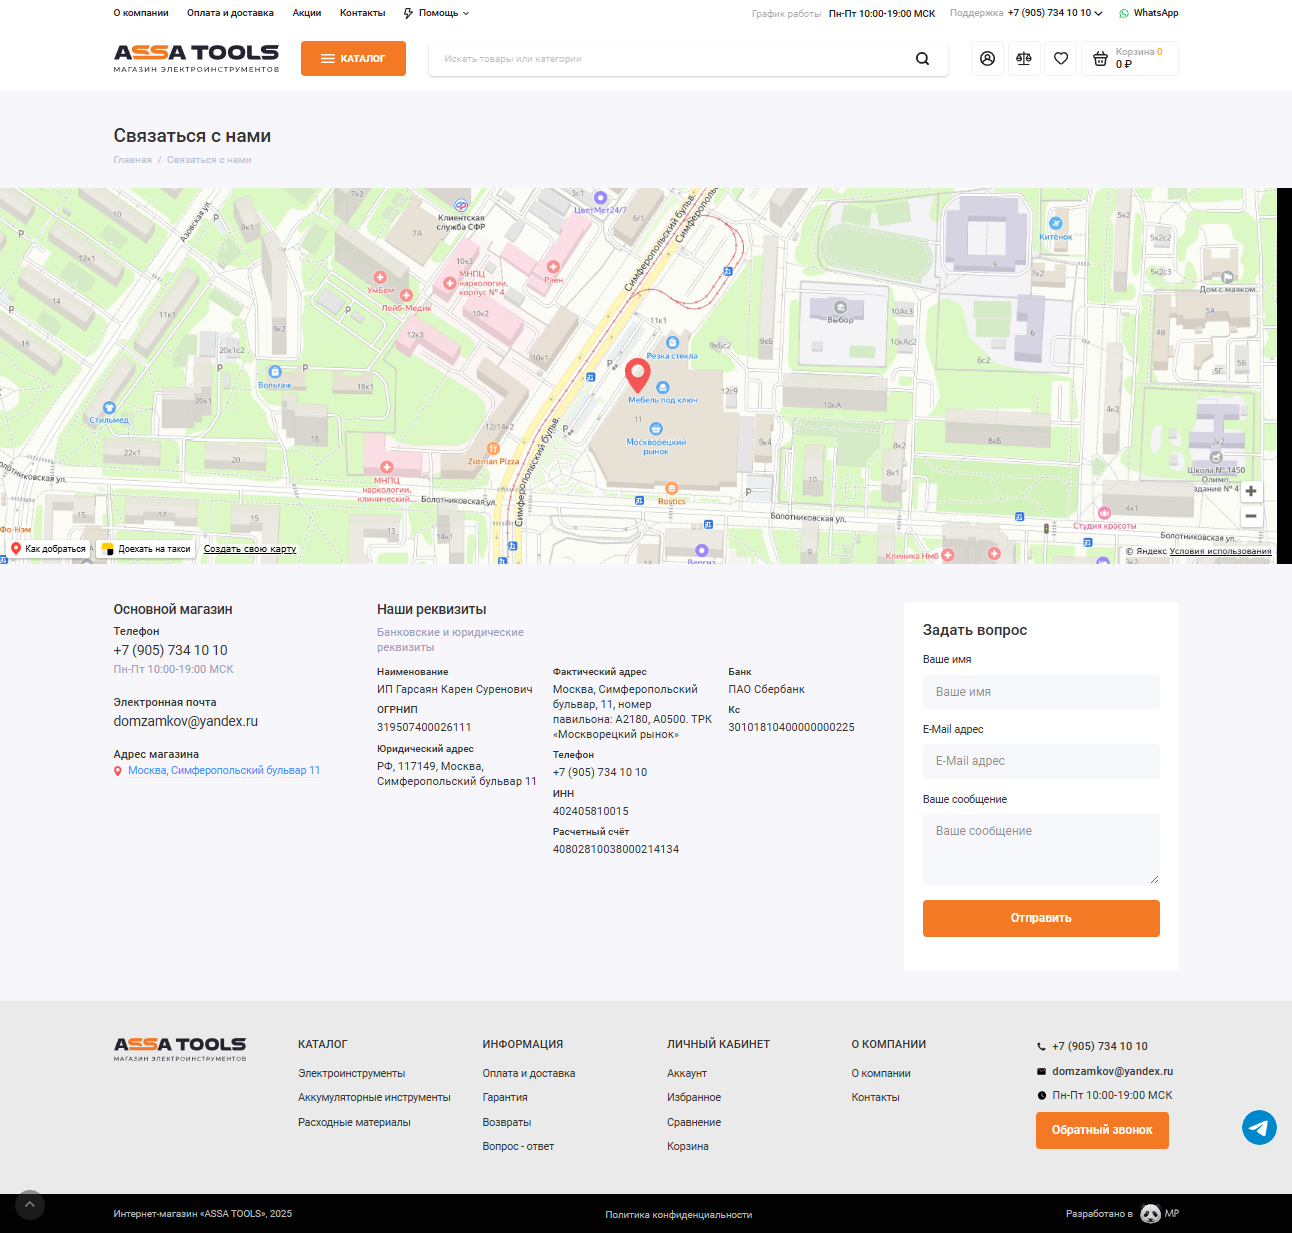The height and width of the screenshot is (1233, 1292).
Task: Open the account profile icon
Action: click(x=987, y=59)
